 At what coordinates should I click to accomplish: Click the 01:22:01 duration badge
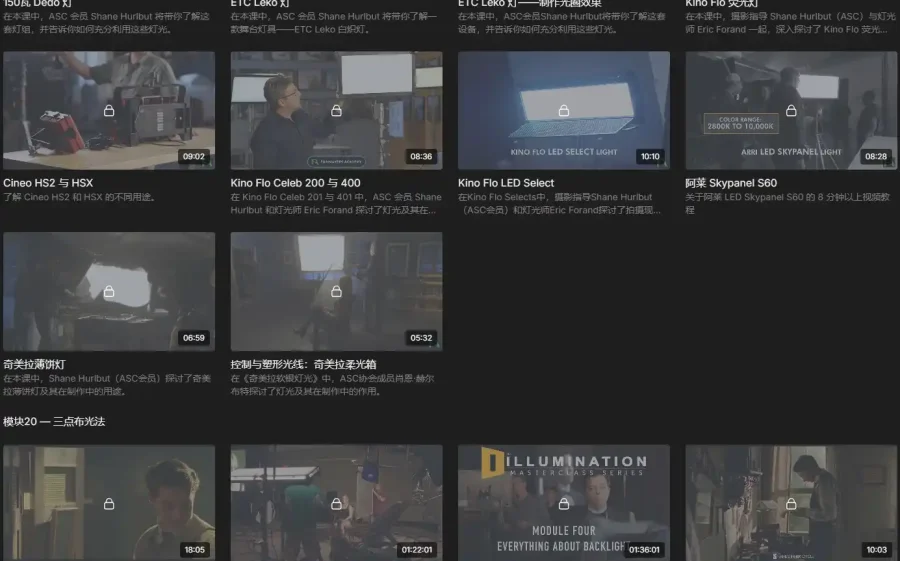click(417, 550)
